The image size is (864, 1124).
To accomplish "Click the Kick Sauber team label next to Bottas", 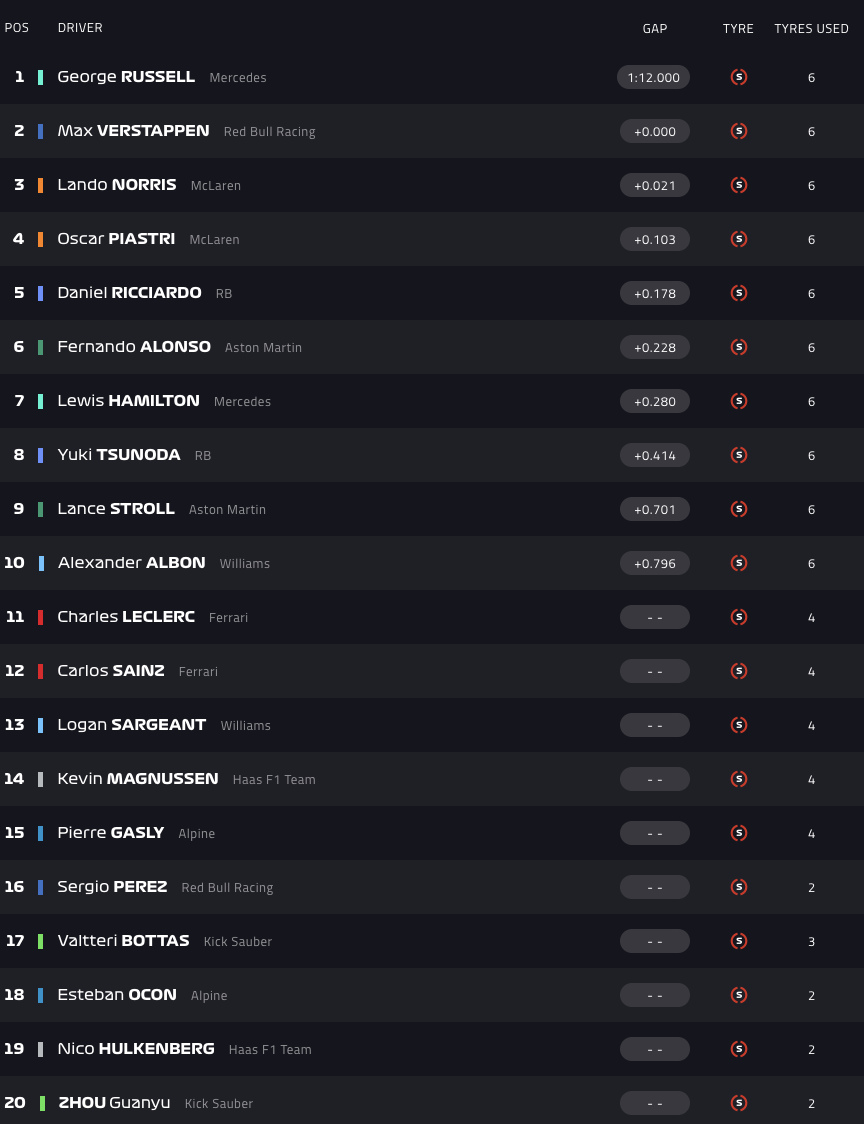I will pos(237,942).
